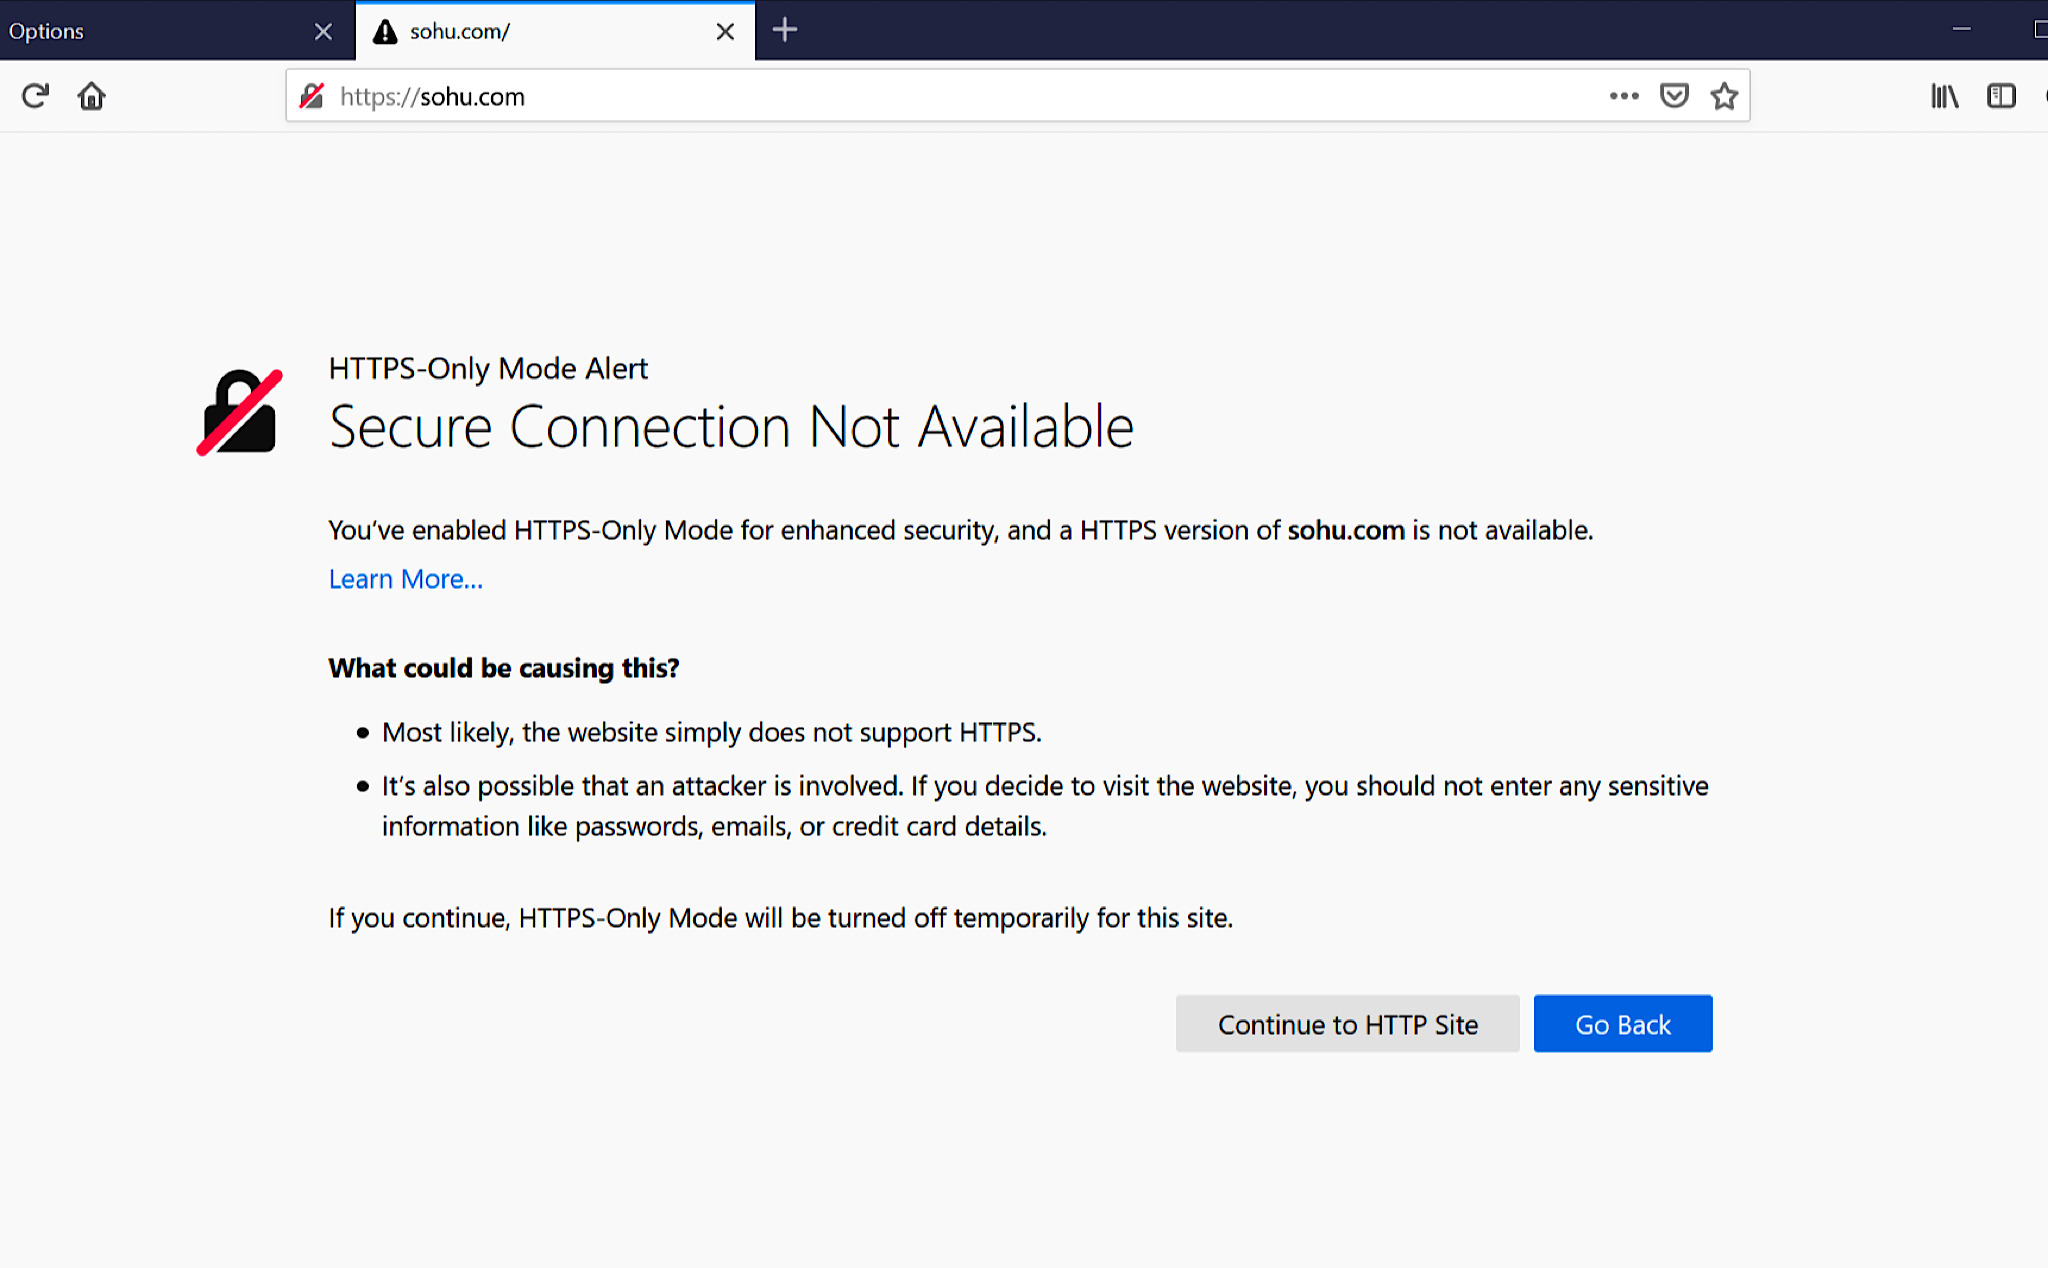Click the blue Go Back button

(1622, 1024)
